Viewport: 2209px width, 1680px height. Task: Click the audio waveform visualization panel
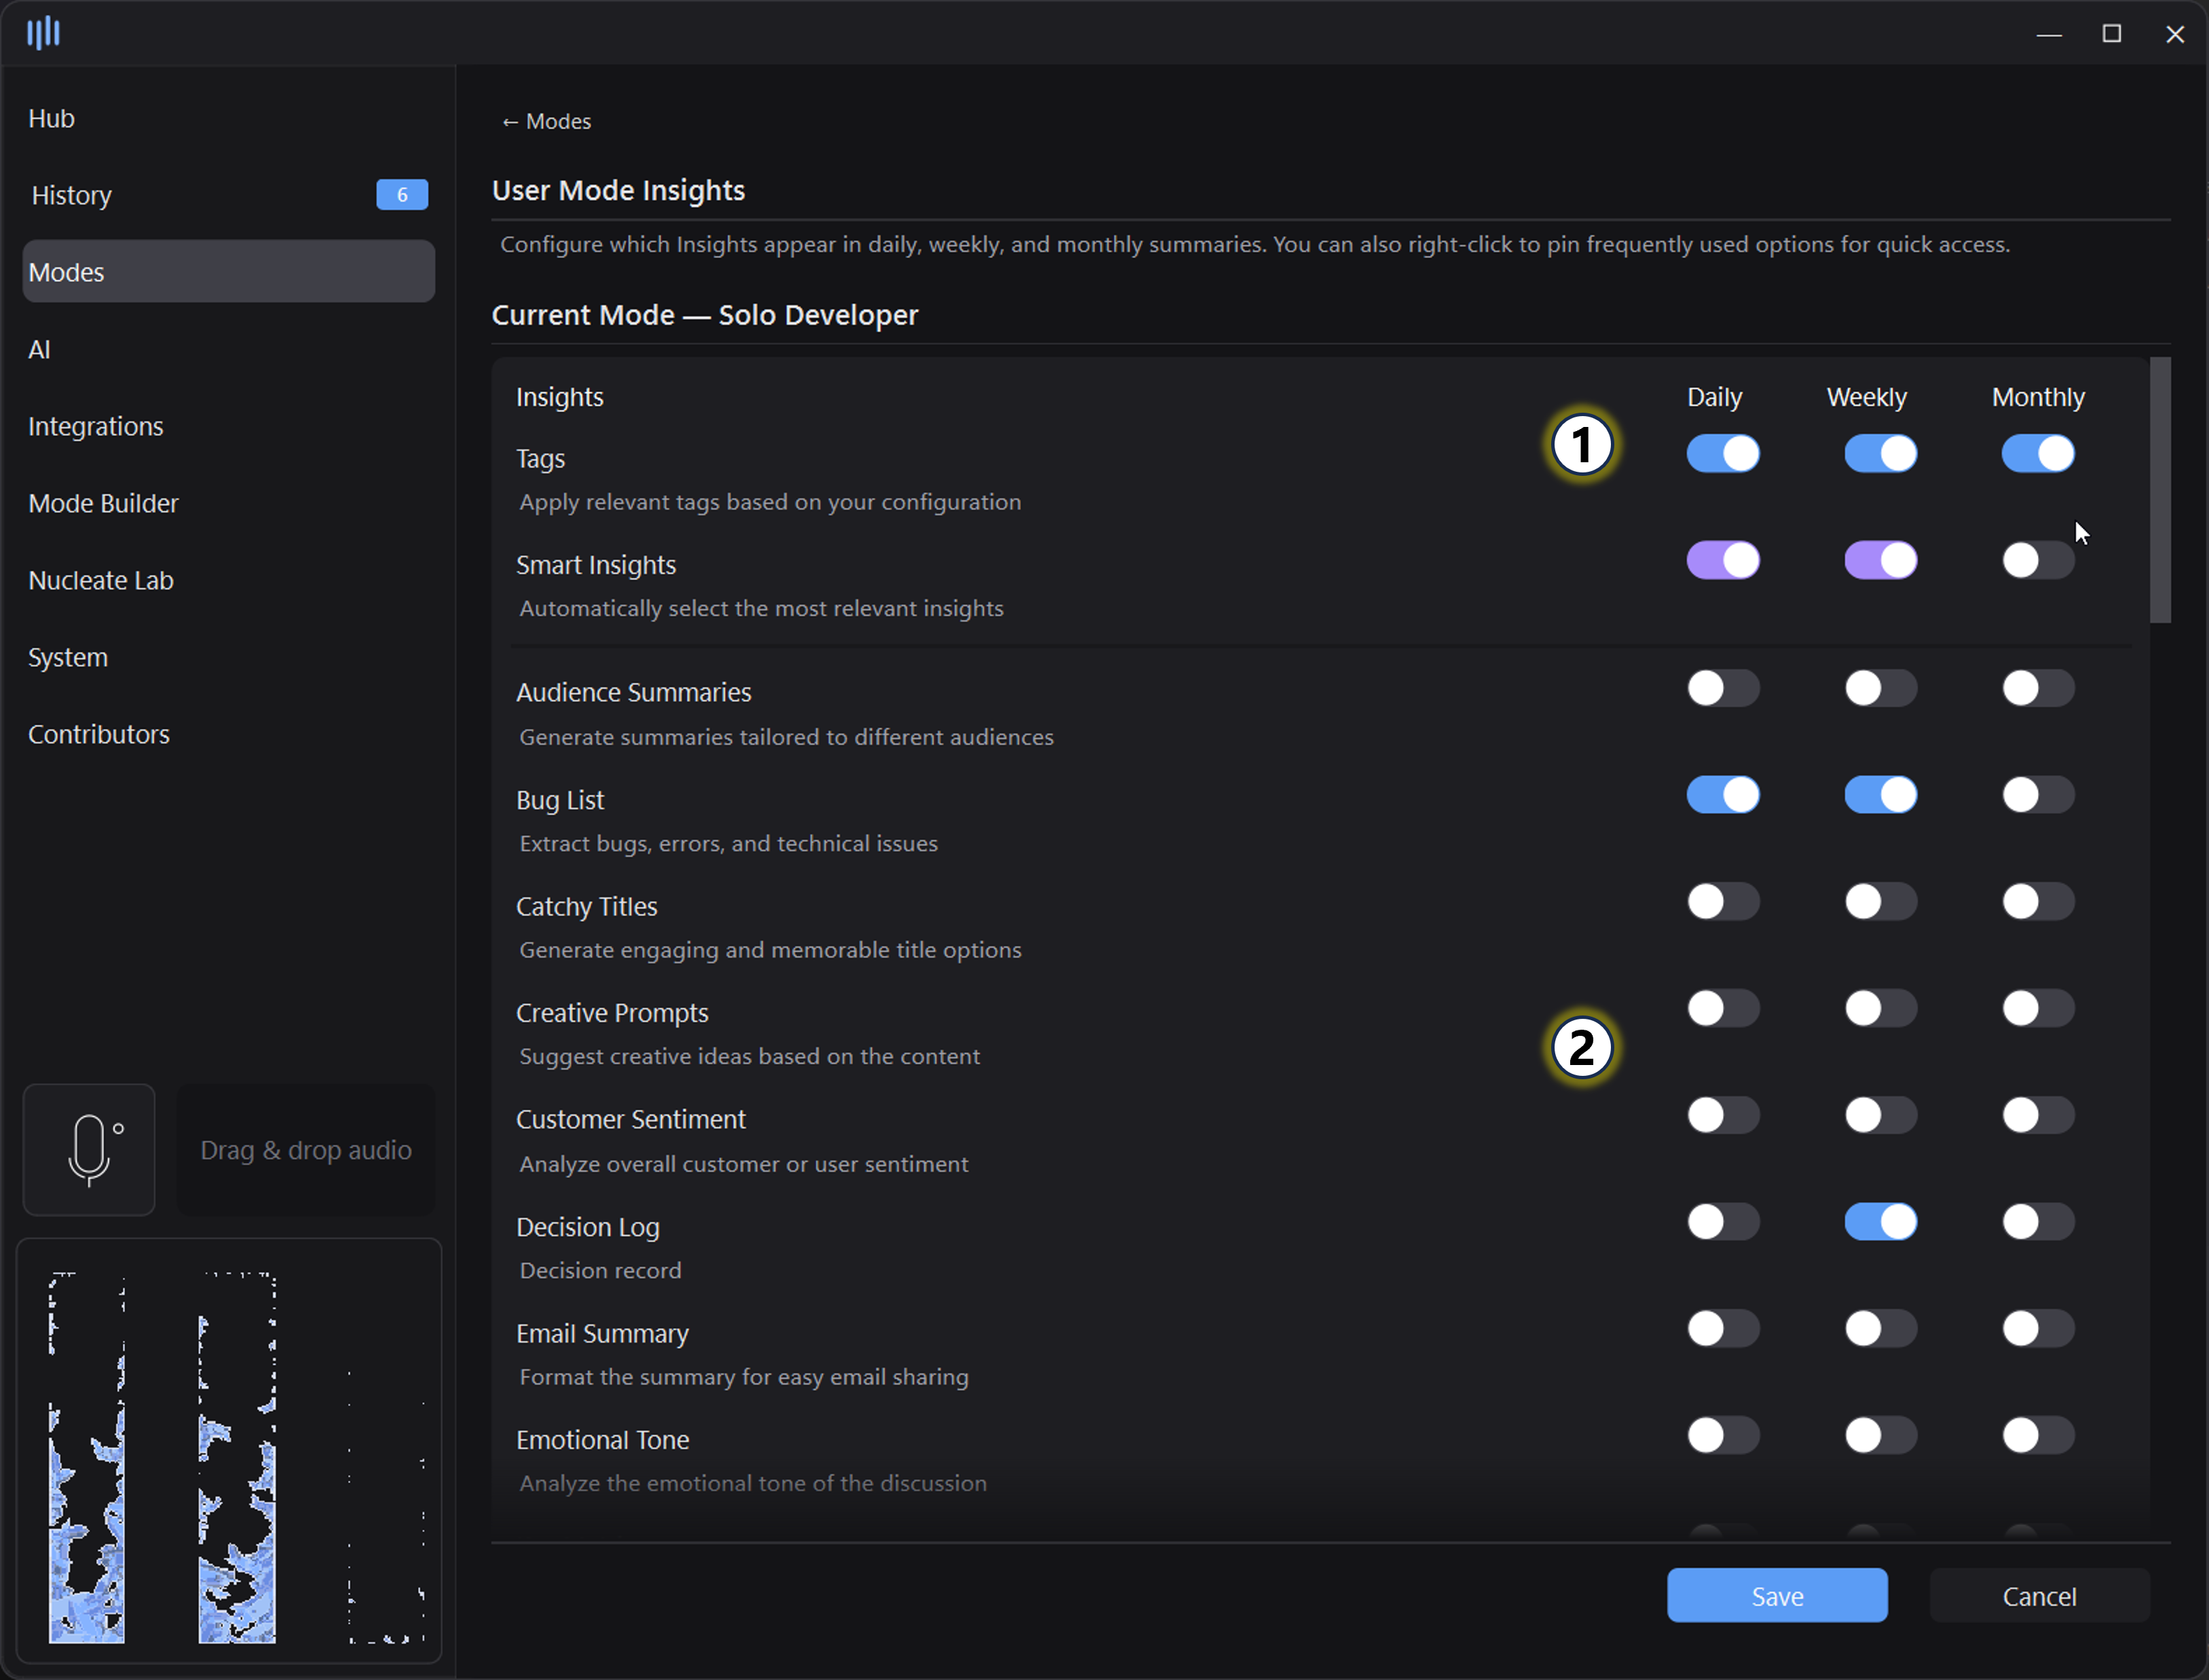pos(229,1451)
